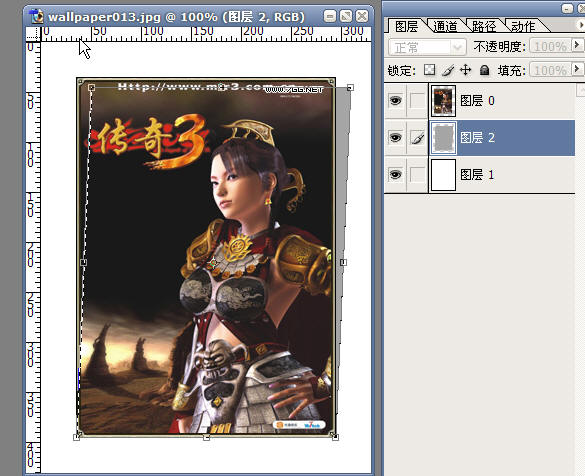Screen dimensions: 585x476
Task: Select 图层 1 white thumbnail
Action: (x=443, y=175)
